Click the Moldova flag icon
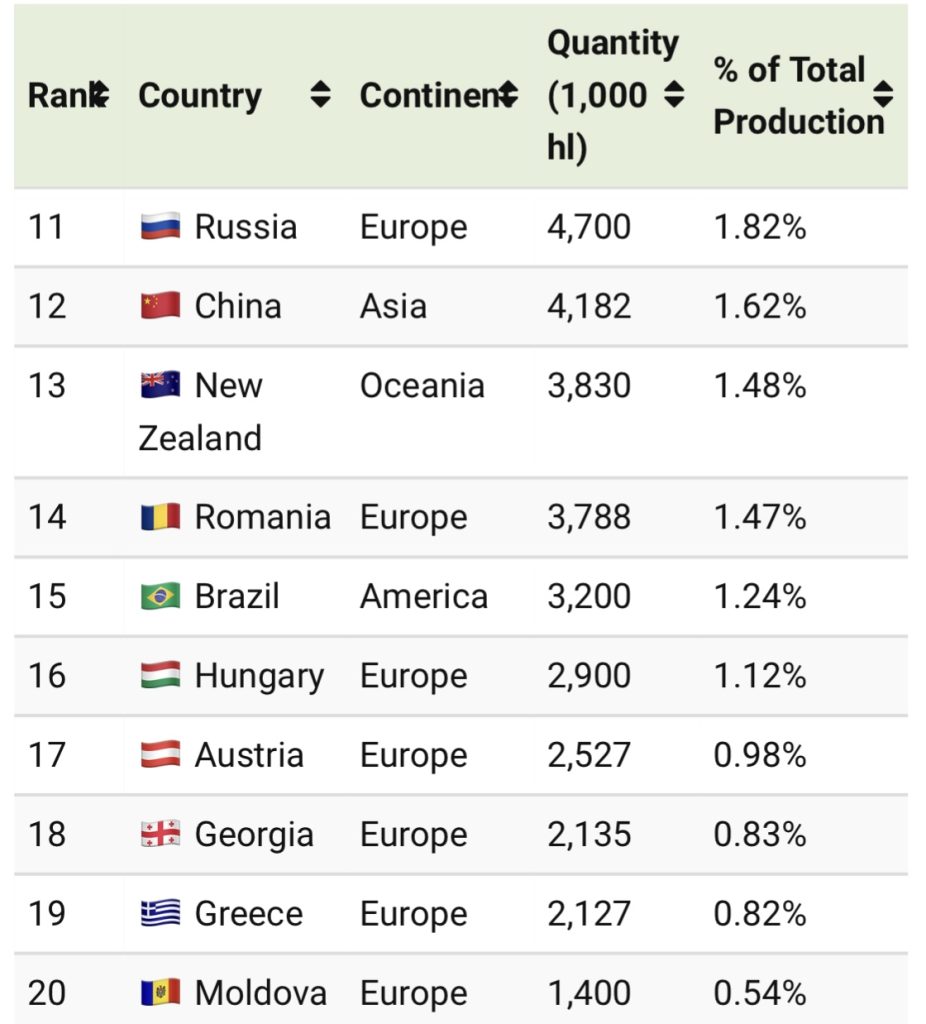Viewport: 926px width, 1024px height. point(157,992)
